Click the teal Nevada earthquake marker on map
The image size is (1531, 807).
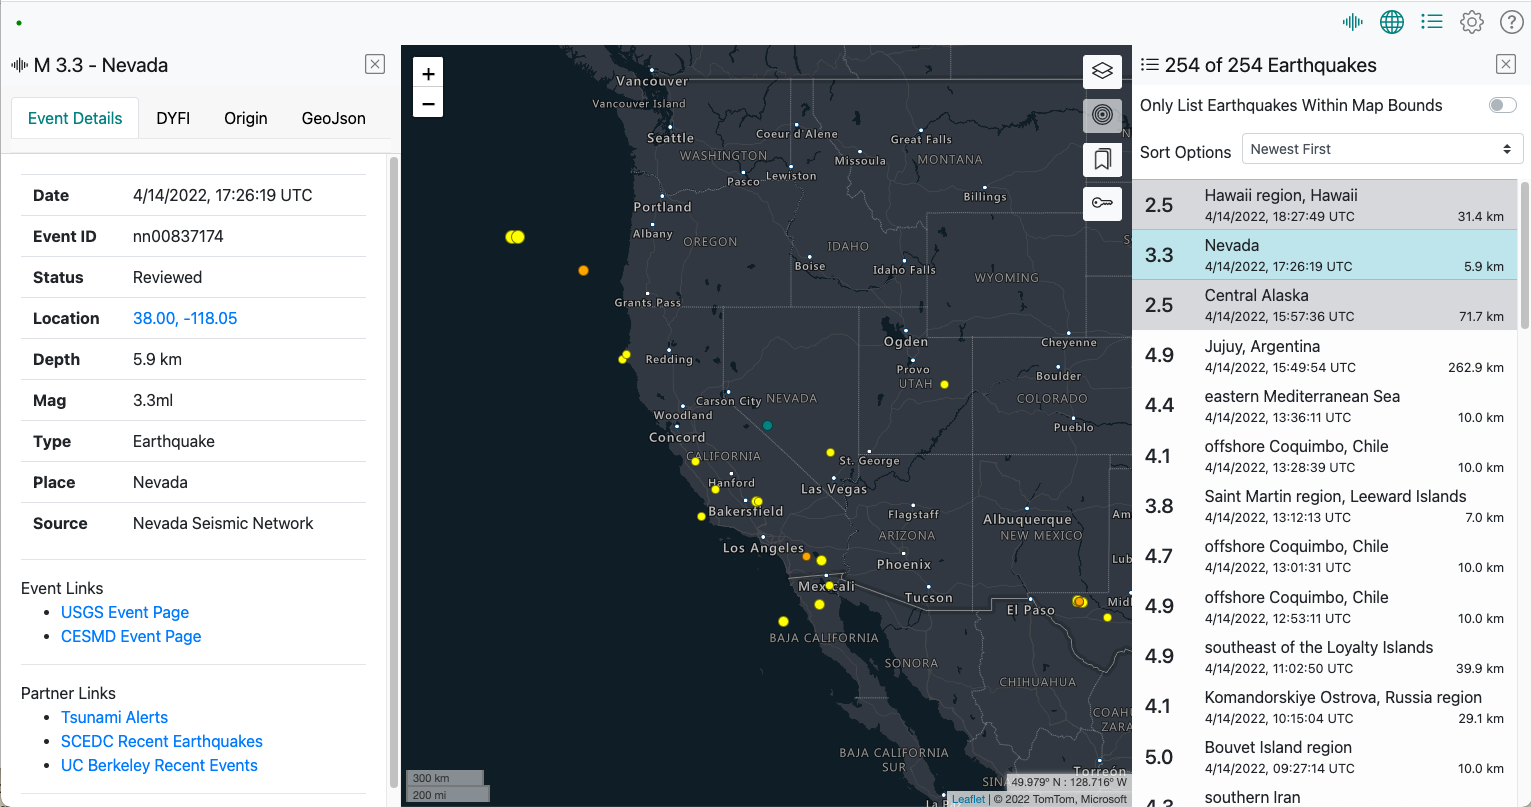[768, 425]
